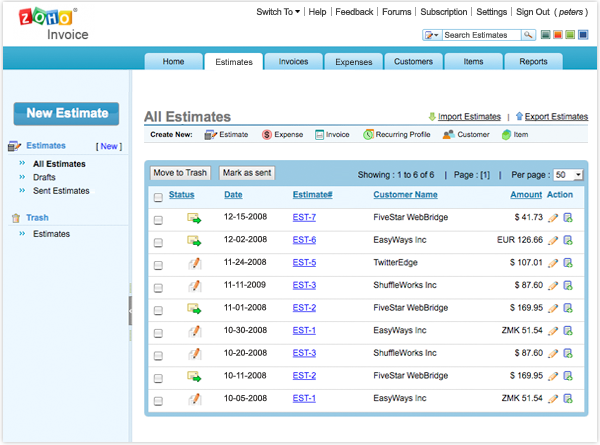Click the sent status icon for the 10-11-2008 estimate
Screen dimensions: 600x445
[194, 377]
